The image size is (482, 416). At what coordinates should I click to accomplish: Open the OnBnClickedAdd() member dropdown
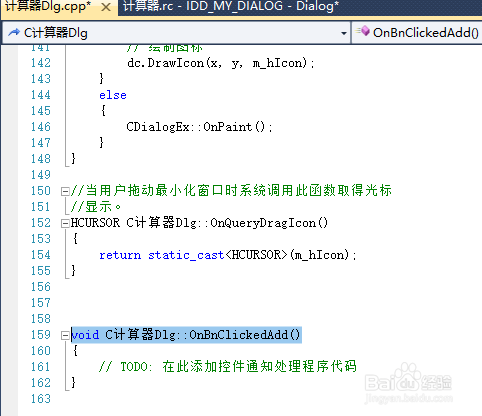click(417, 33)
